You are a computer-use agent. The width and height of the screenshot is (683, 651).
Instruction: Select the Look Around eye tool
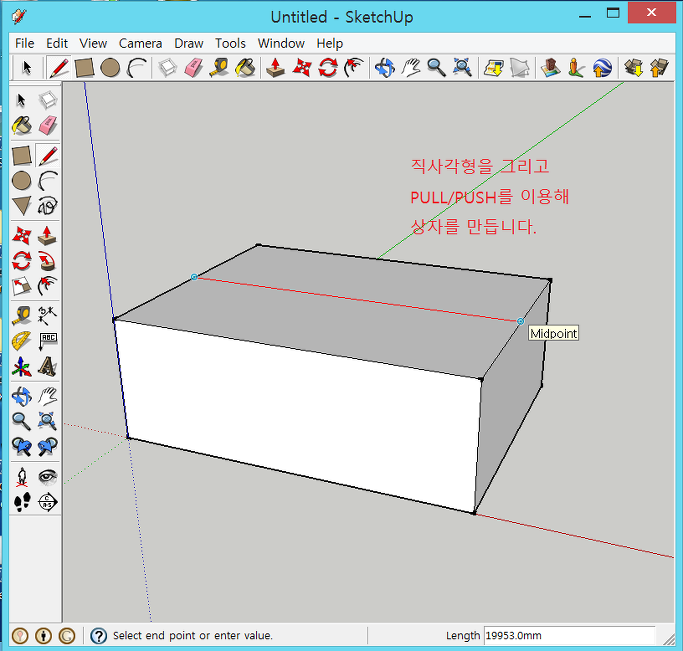tap(47, 477)
